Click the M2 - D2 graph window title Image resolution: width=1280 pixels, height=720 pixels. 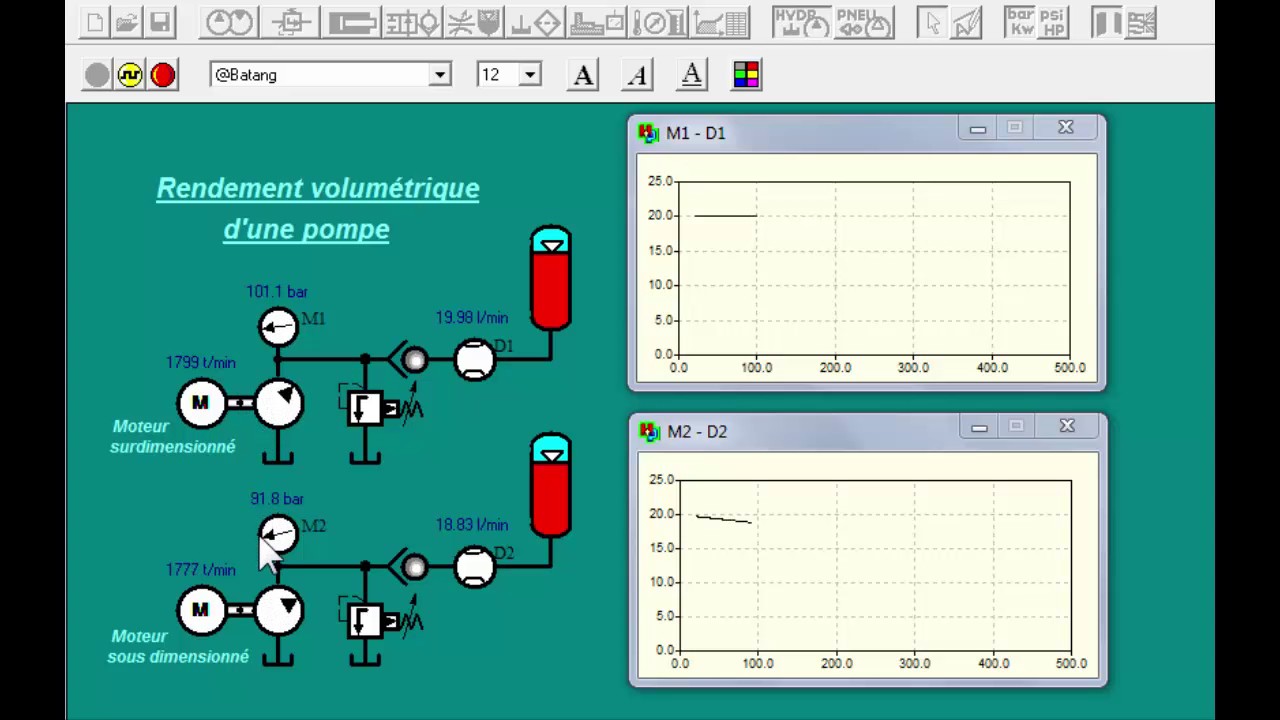coord(697,432)
